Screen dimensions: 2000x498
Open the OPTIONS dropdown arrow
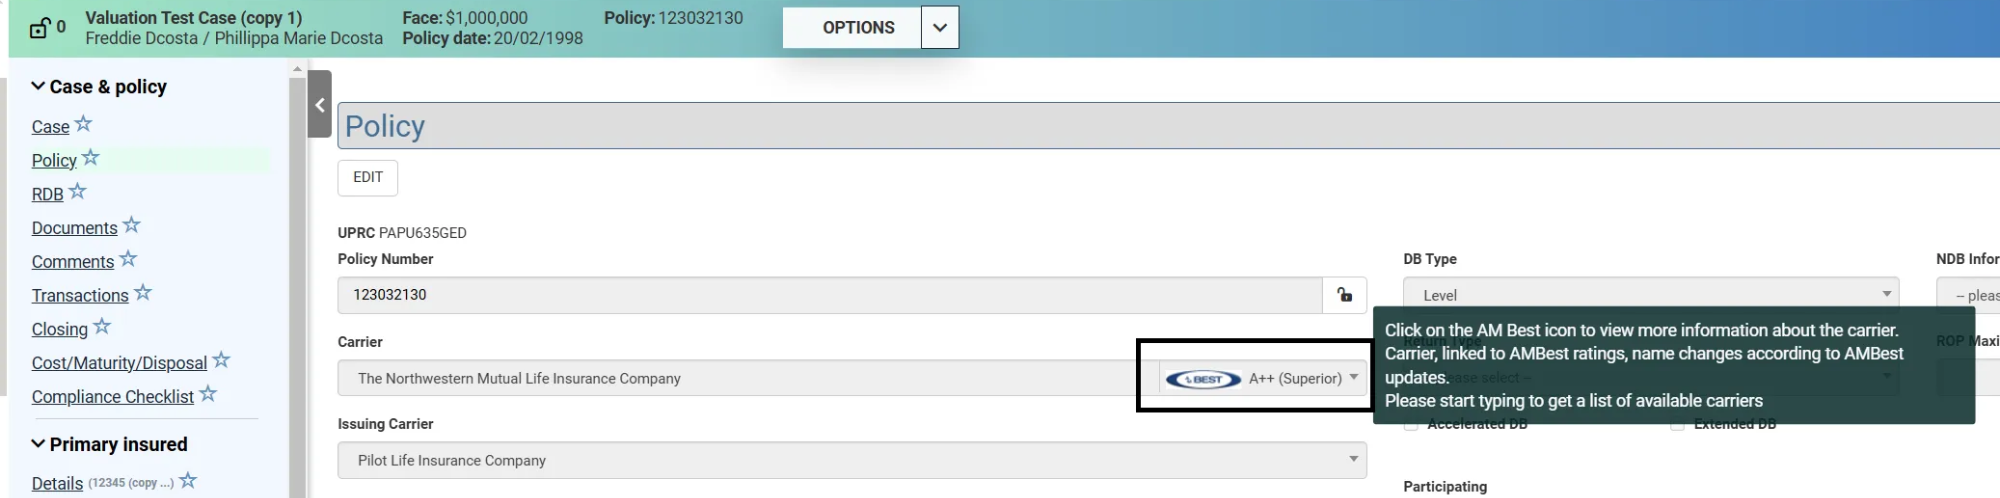point(940,28)
